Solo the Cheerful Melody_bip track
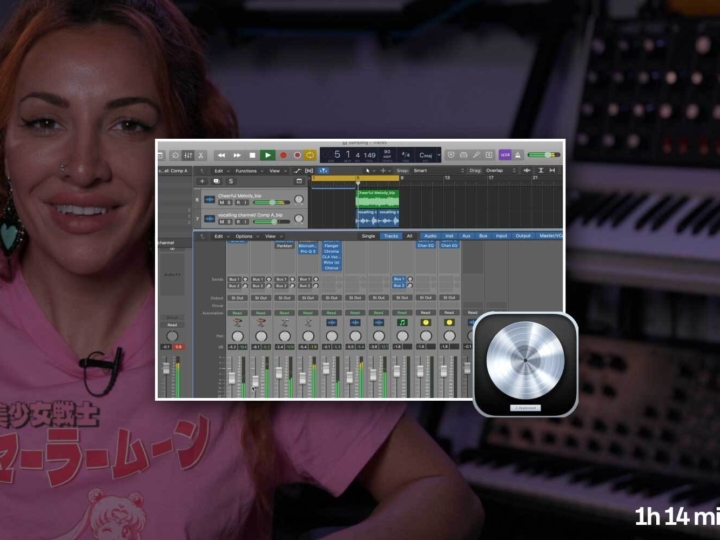720x540 pixels. pyautogui.click(x=230, y=202)
